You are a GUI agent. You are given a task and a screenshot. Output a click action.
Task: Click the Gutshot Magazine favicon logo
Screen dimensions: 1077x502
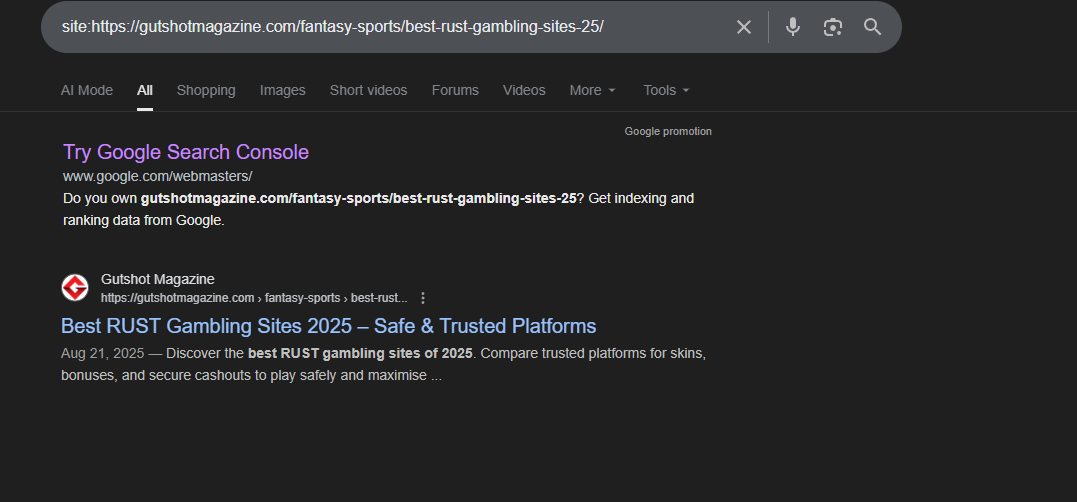[75, 288]
